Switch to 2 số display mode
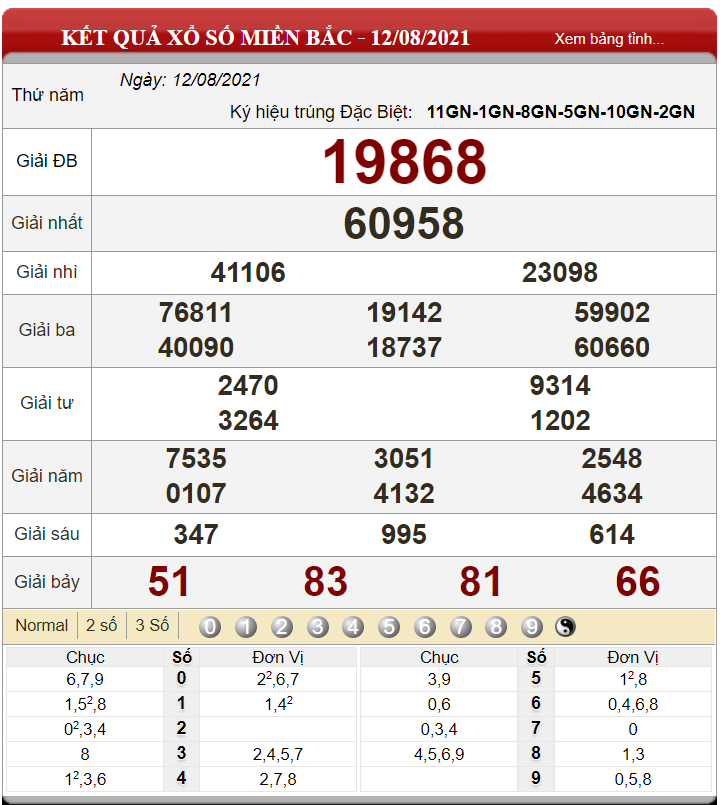This screenshot has width=724, height=805. 101,625
